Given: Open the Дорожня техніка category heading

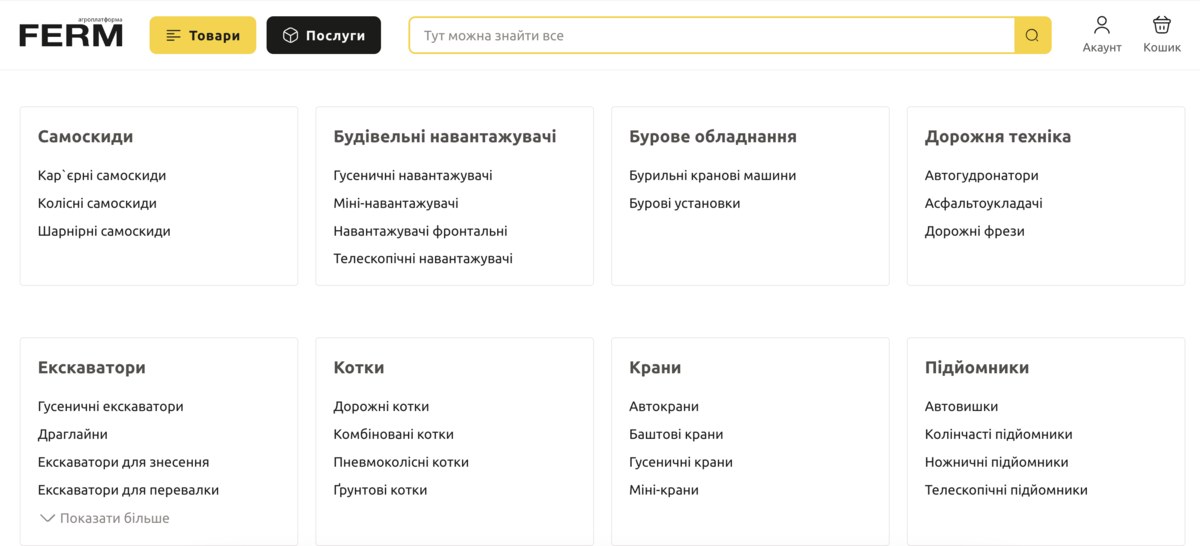Looking at the screenshot, I should click(x=998, y=137).
